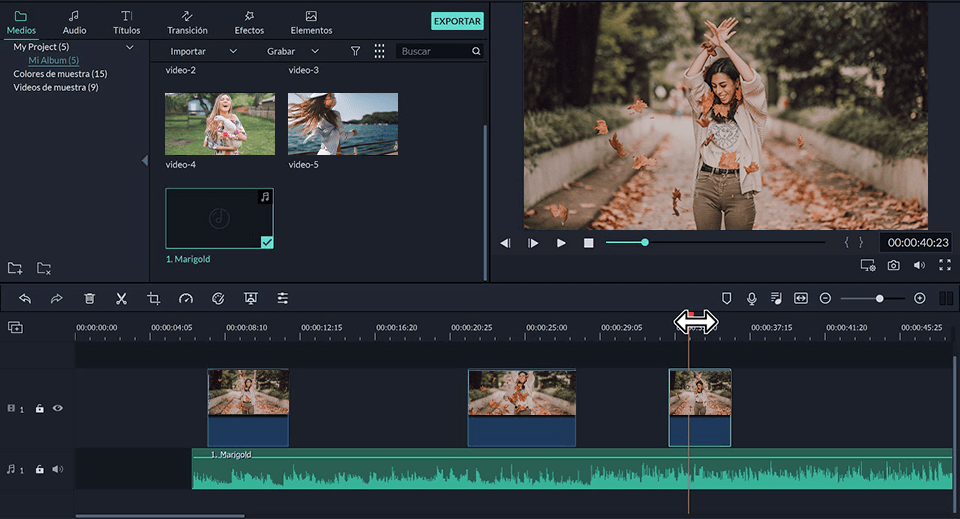
Task: Click the preview volume speaker icon
Action: tap(920, 265)
